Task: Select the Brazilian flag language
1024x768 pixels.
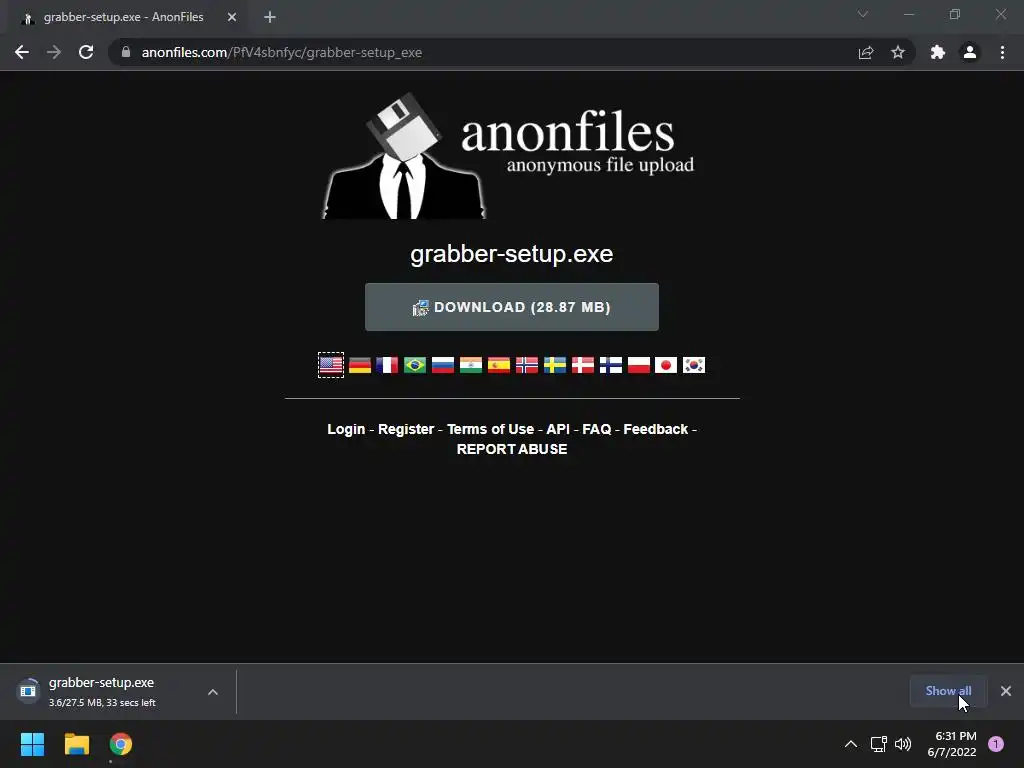Action: (415, 365)
